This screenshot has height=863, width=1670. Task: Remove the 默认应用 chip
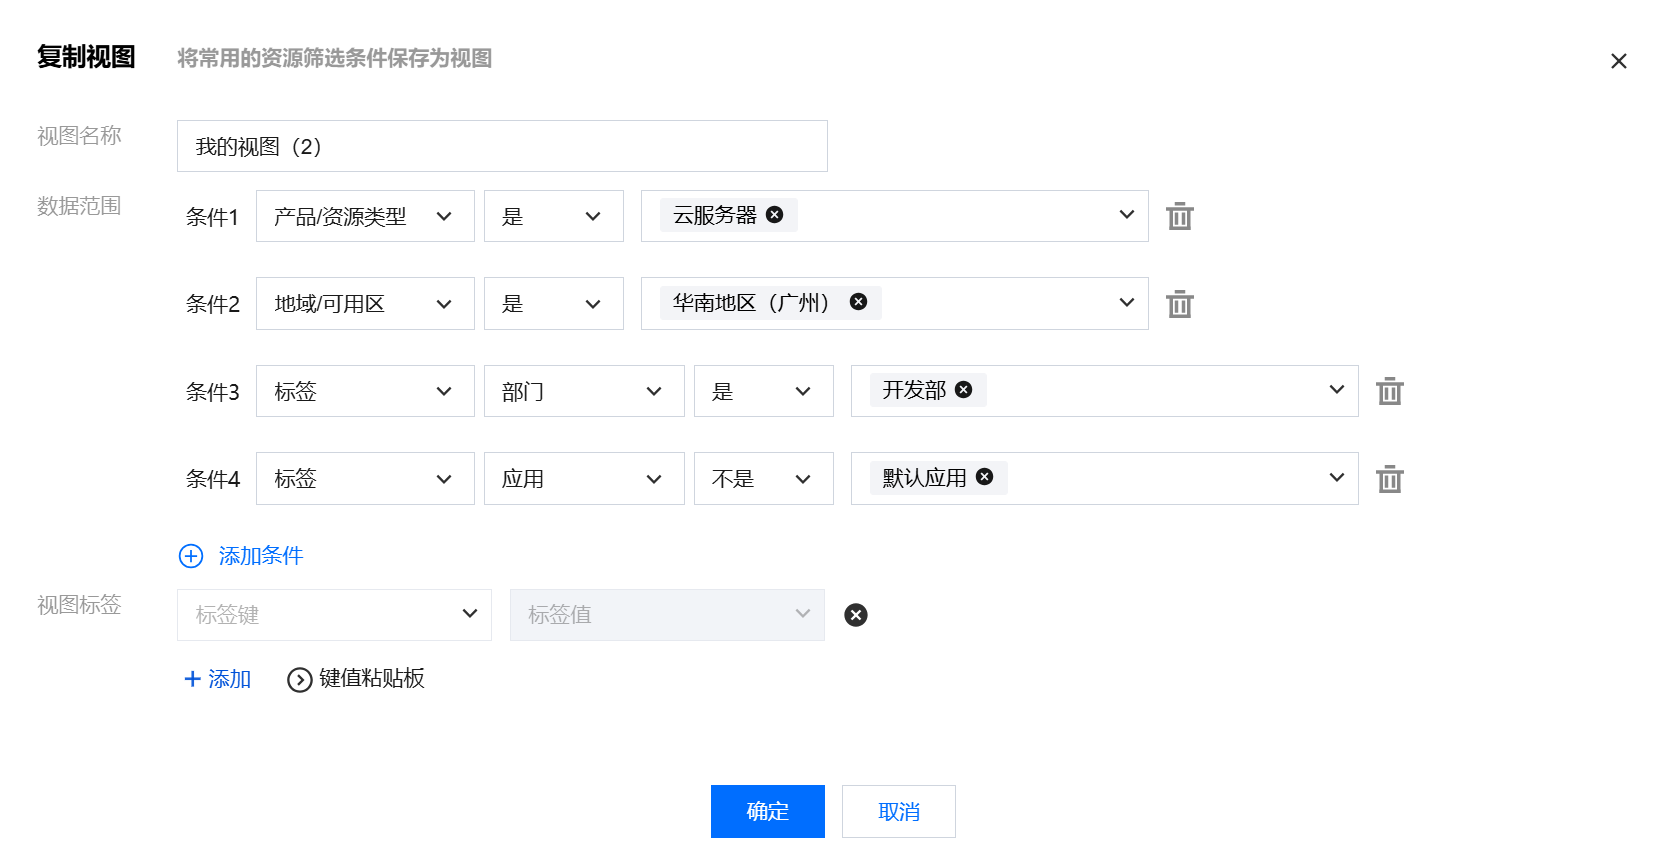[x=984, y=477]
